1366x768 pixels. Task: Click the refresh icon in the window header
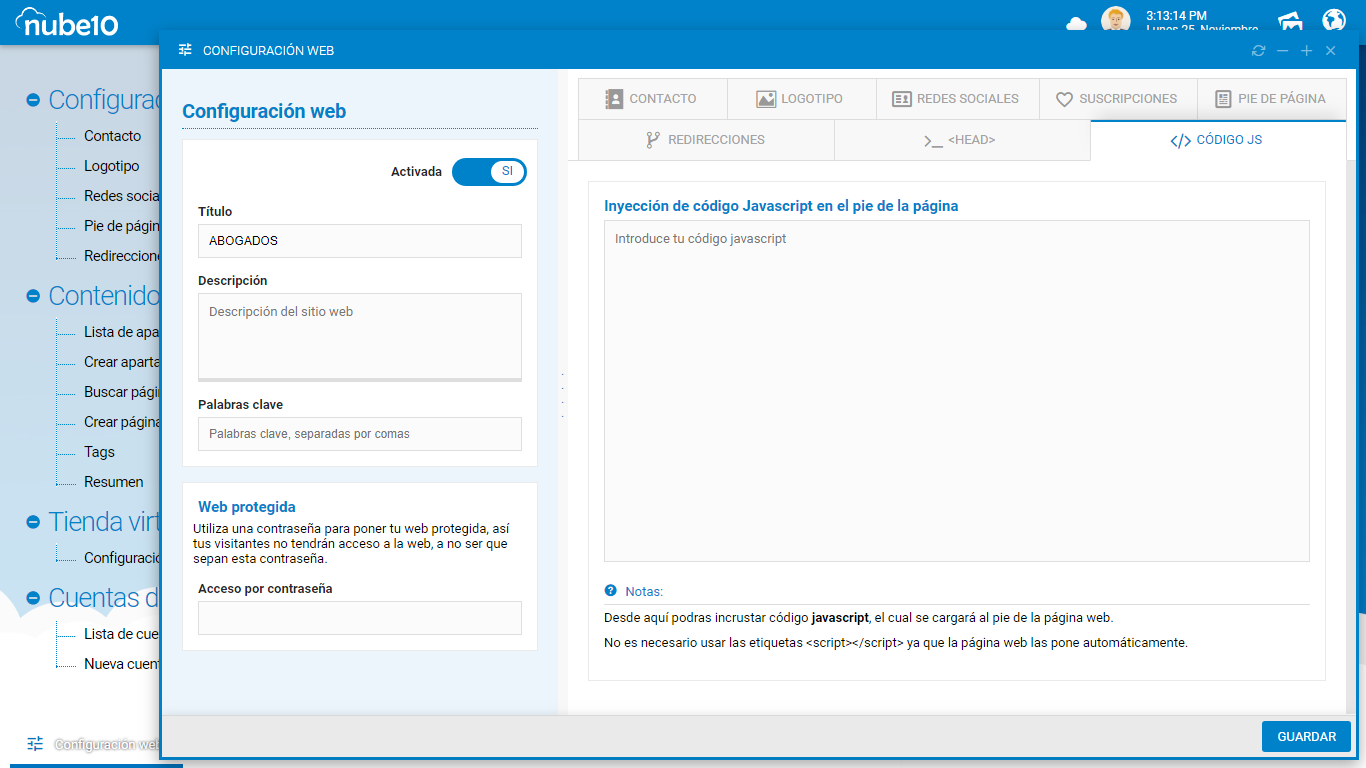[x=1258, y=51]
